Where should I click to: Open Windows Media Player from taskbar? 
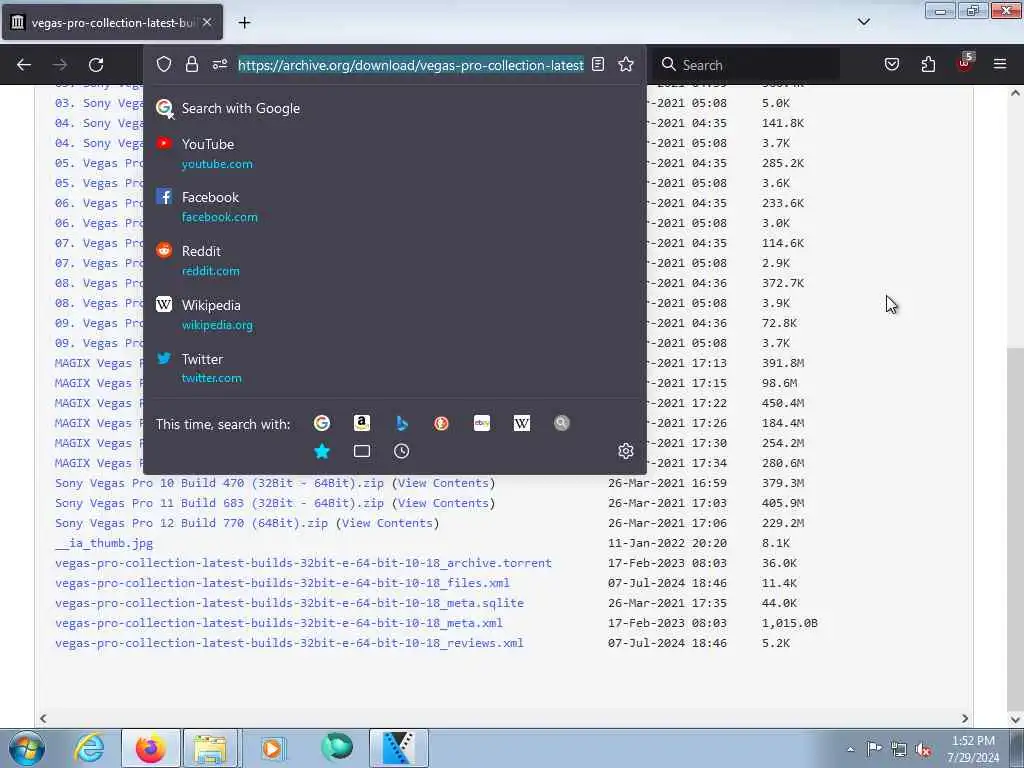pos(272,748)
